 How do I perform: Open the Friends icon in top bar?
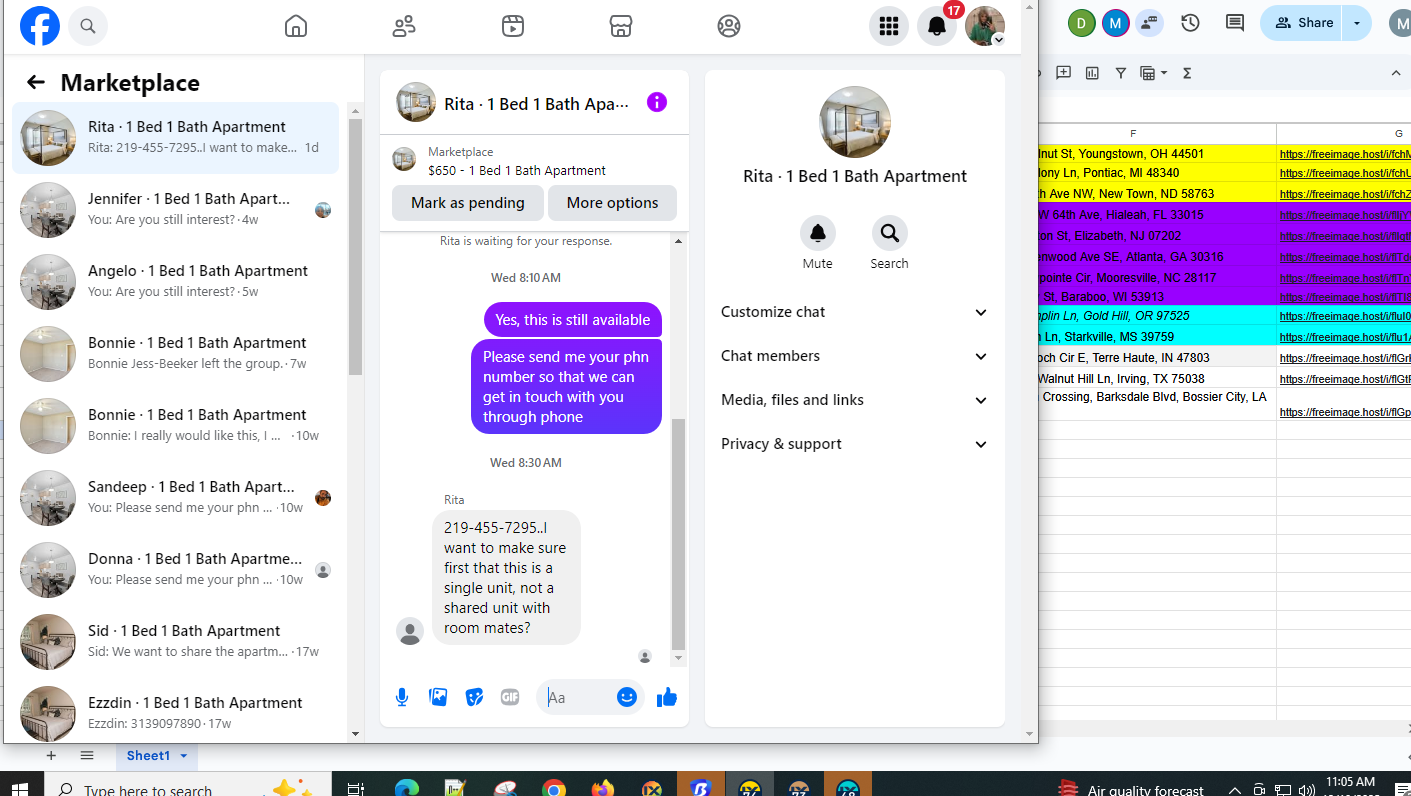[x=404, y=26]
